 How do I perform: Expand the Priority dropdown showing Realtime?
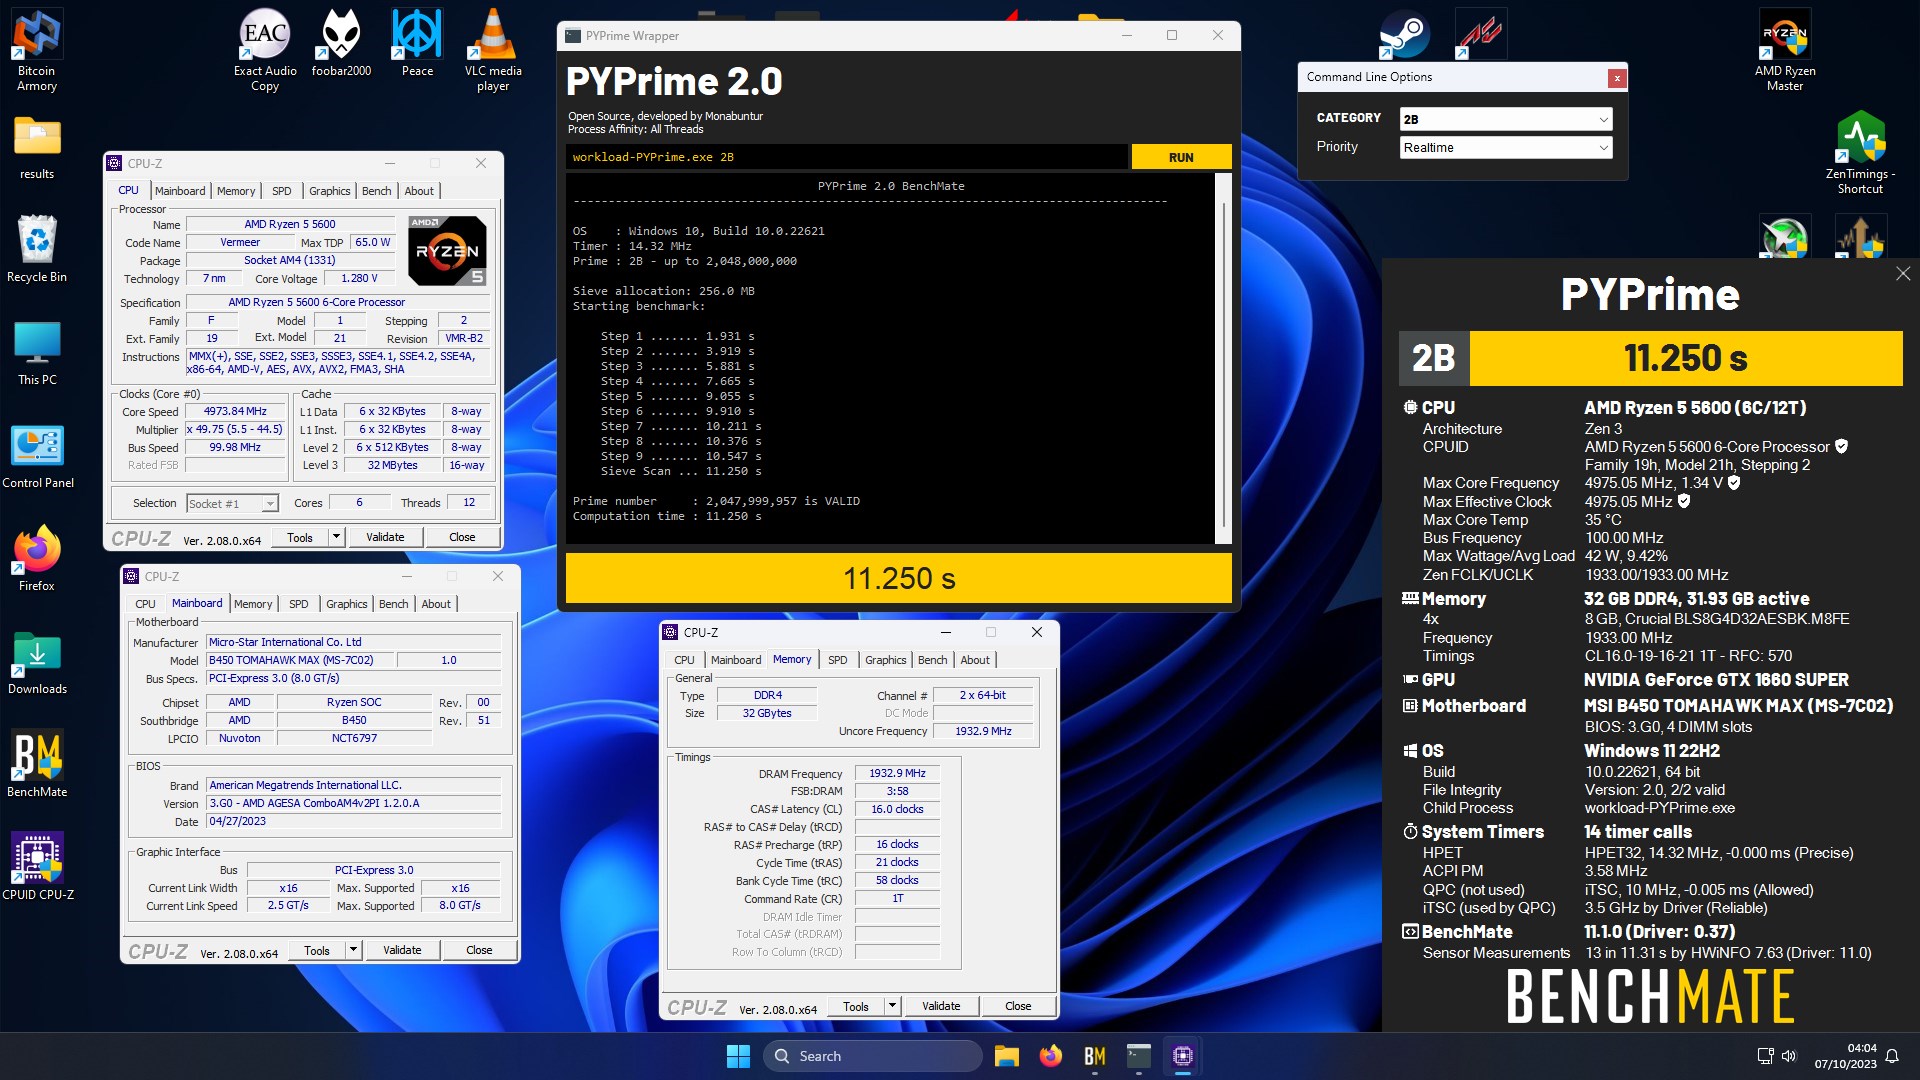click(1506, 147)
